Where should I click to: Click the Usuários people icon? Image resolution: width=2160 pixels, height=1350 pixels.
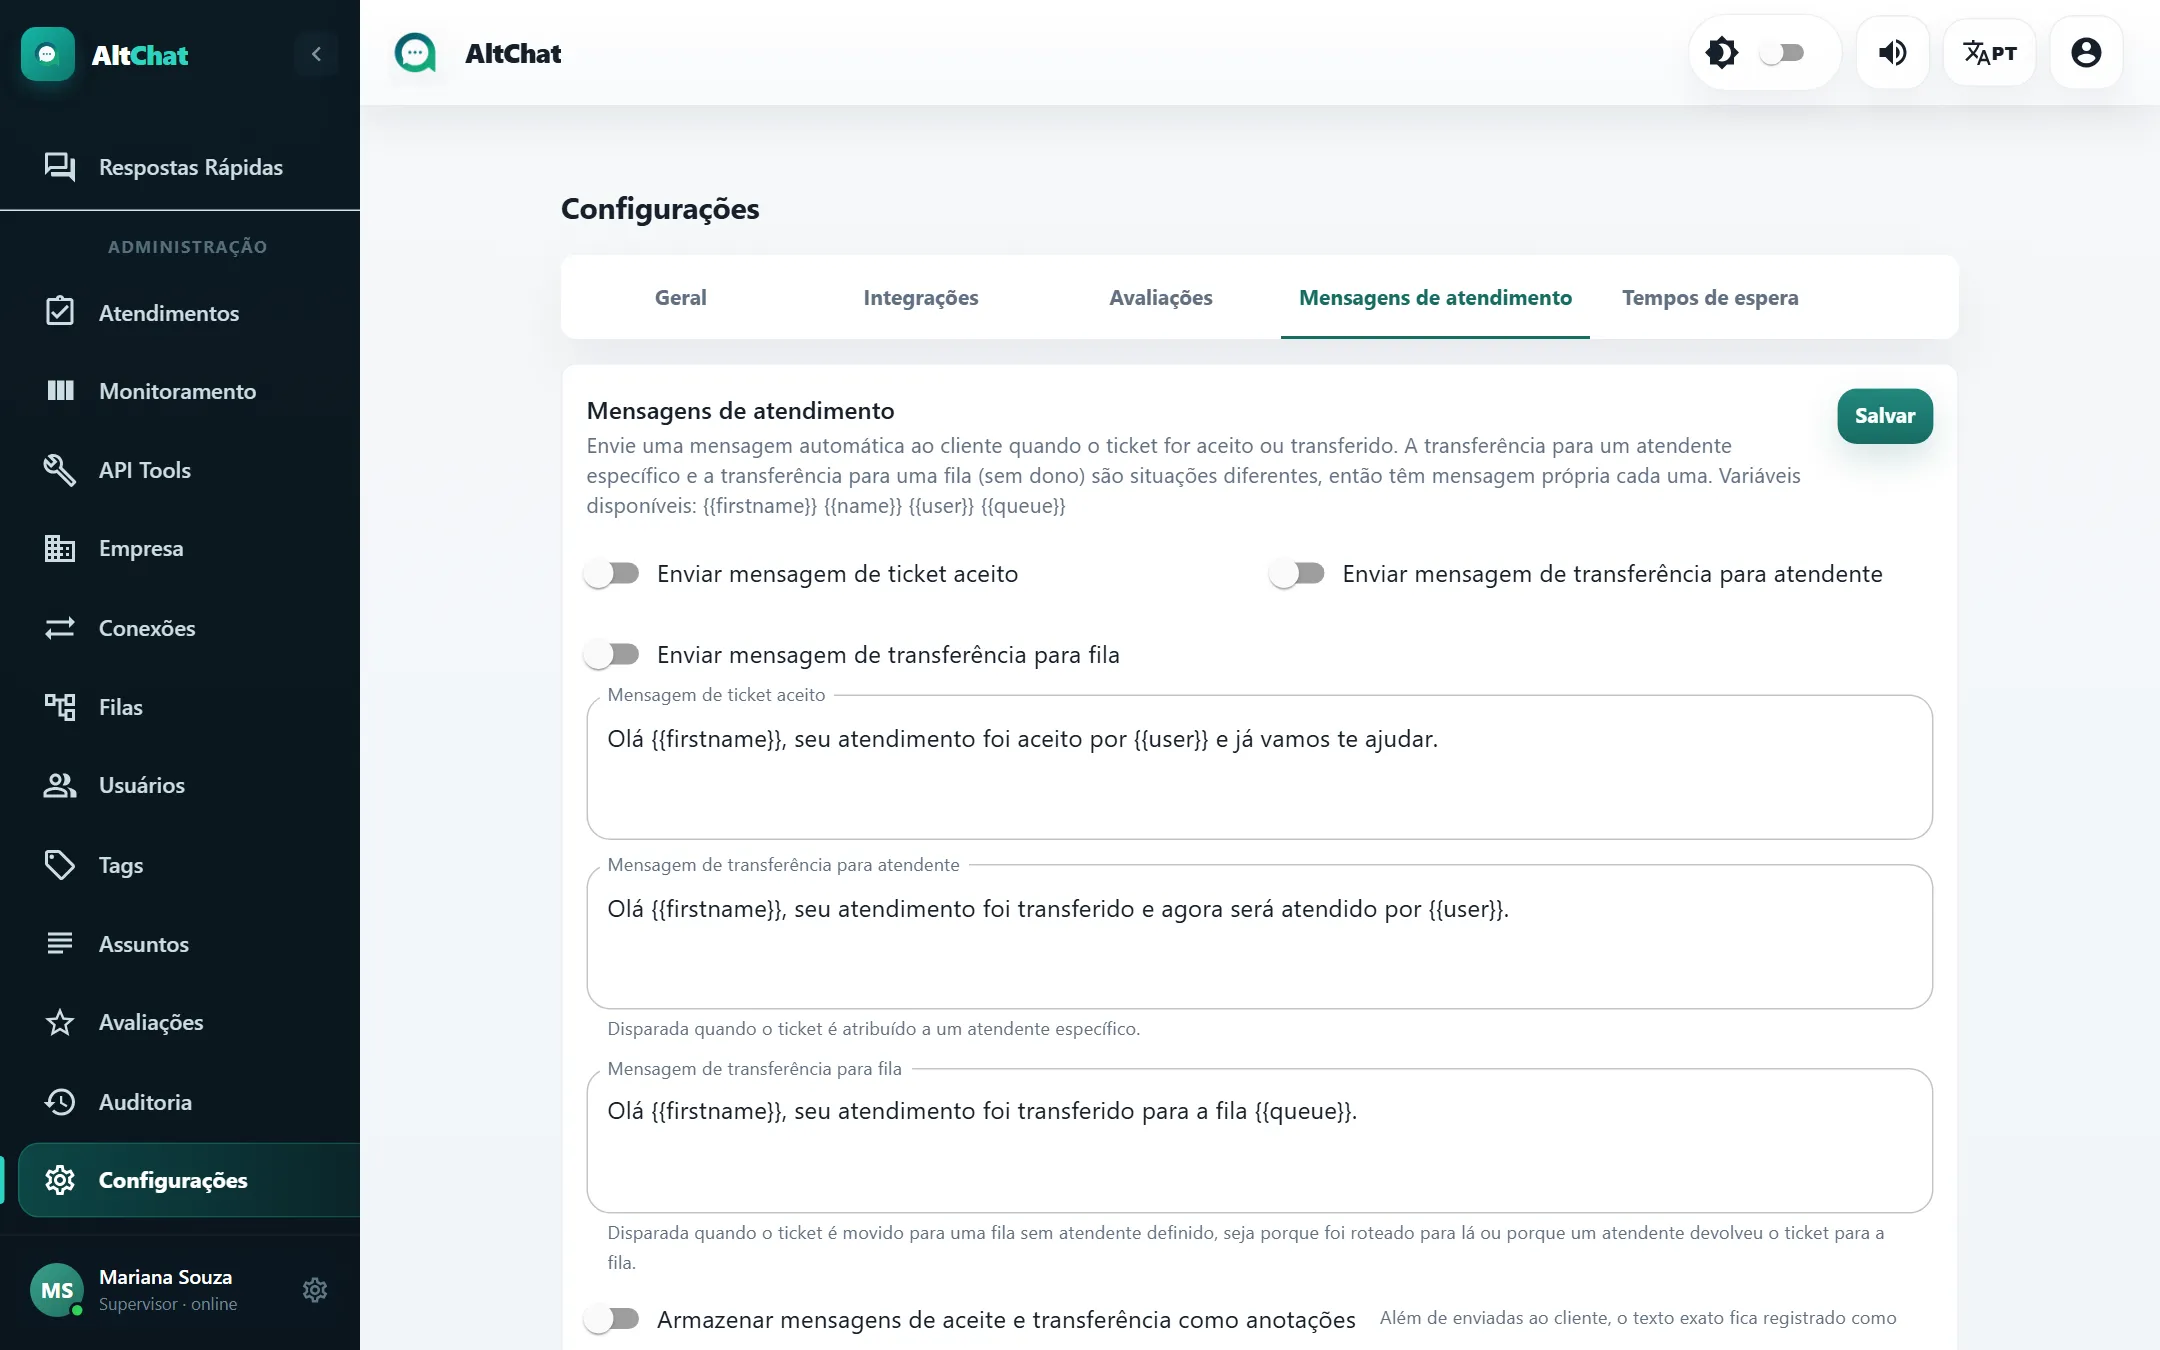point(60,786)
